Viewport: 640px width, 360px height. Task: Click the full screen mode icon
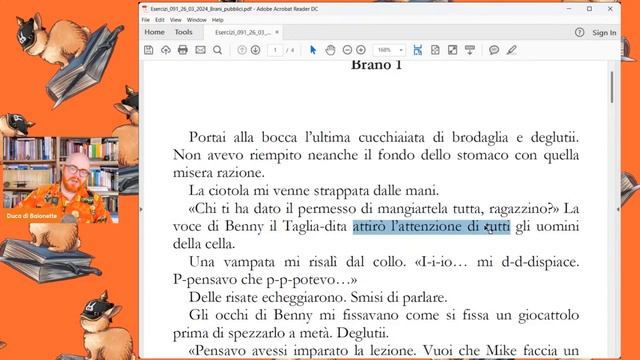tap(453, 50)
